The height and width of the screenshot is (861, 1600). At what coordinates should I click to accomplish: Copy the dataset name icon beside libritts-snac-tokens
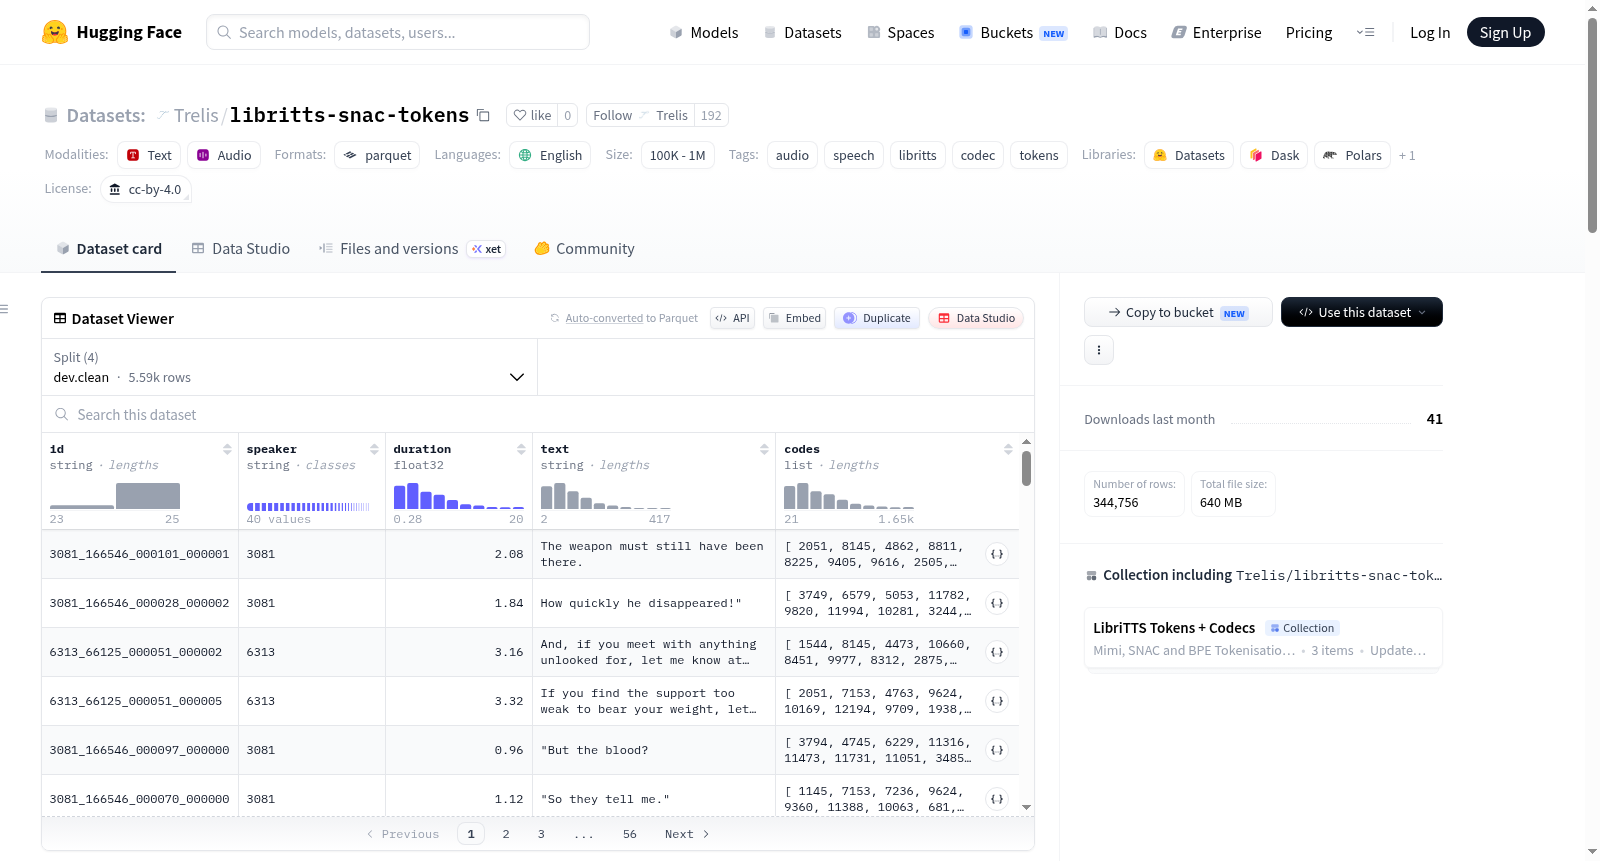(x=483, y=115)
